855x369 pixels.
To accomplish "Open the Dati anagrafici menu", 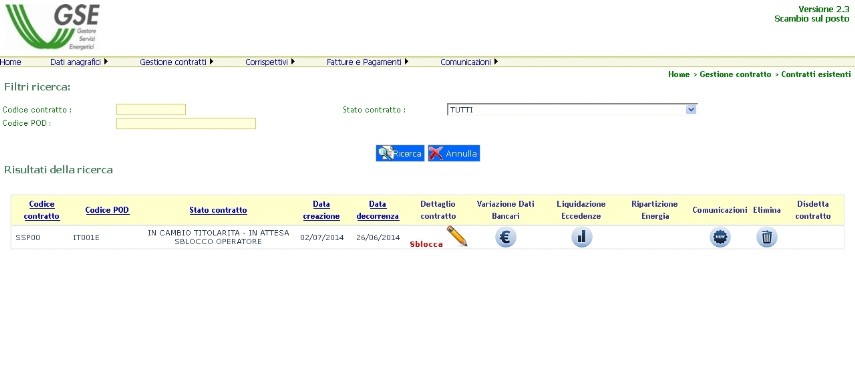I will click(79, 62).
